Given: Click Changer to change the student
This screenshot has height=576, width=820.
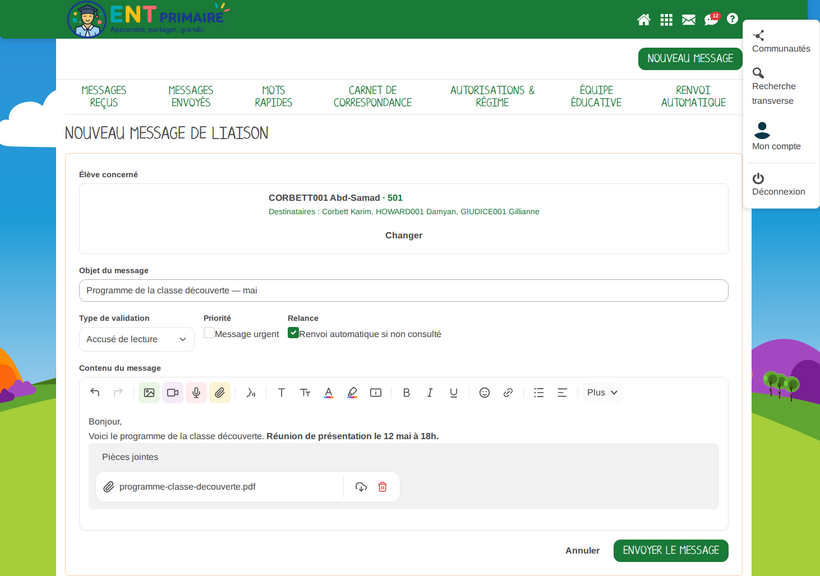Looking at the screenshot, I should tap(404, 235).
